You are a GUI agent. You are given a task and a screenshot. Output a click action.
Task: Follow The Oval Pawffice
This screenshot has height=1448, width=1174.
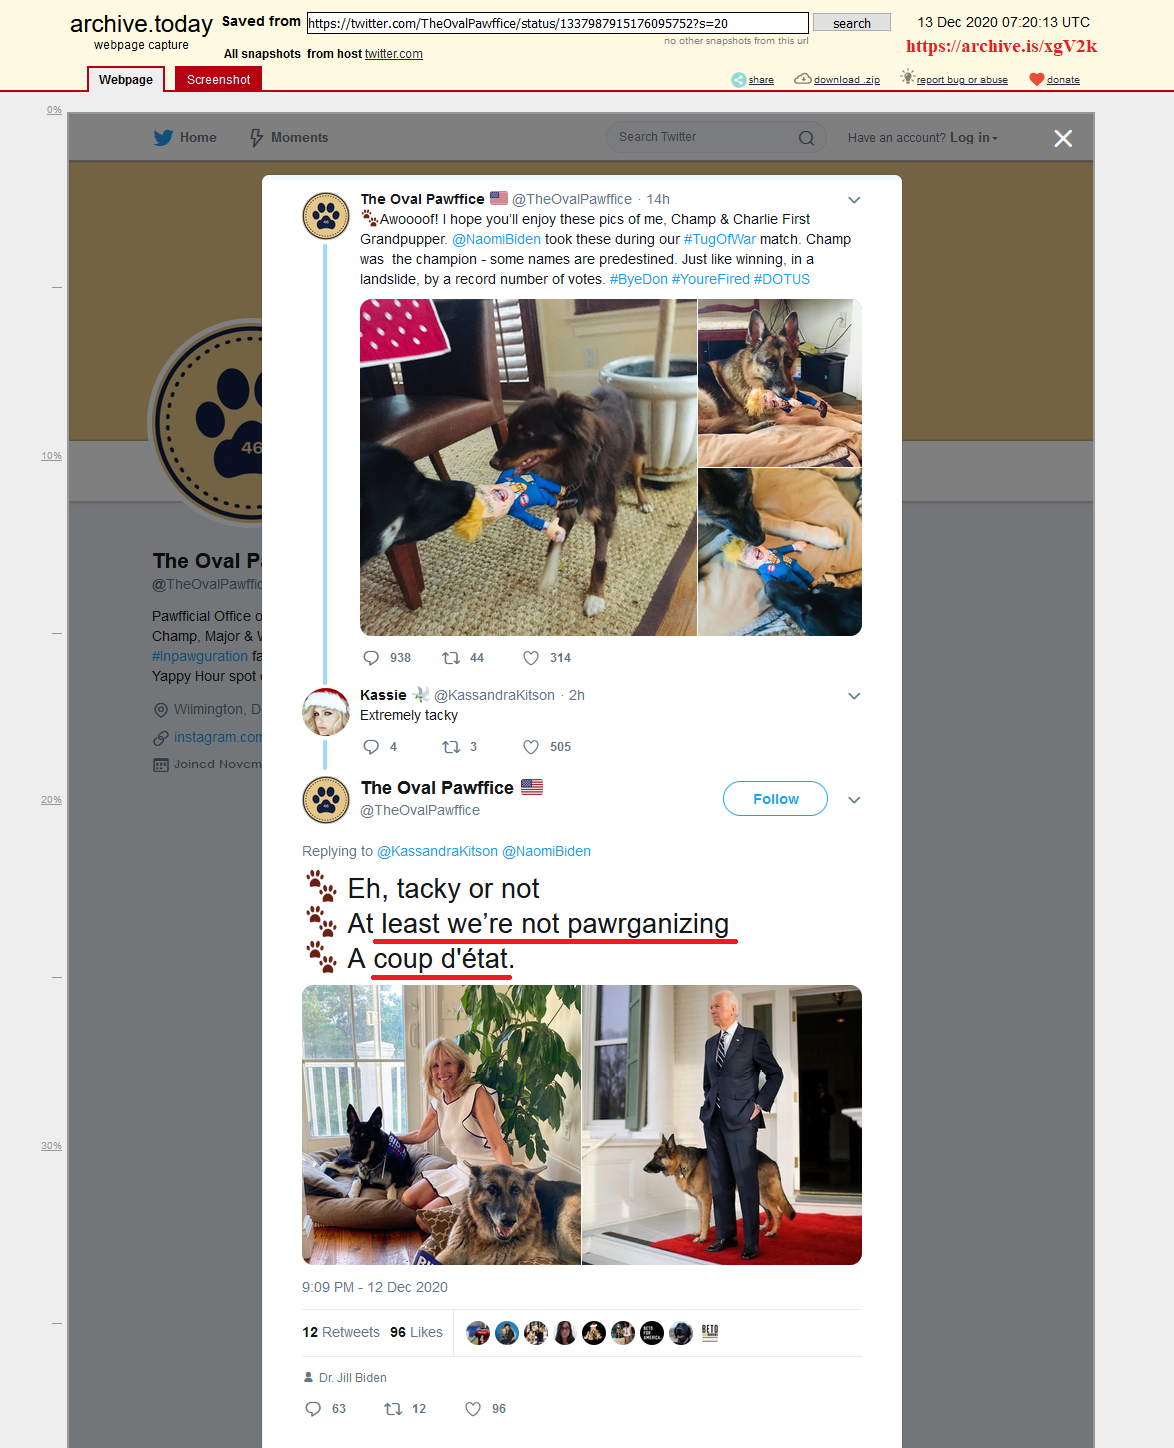point(775,799)
